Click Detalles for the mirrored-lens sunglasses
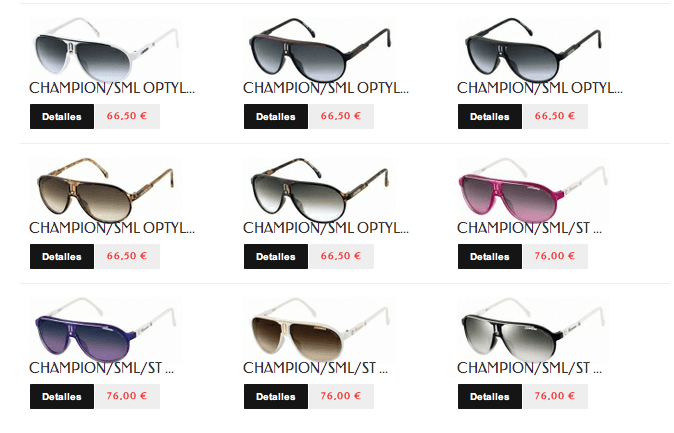The height and width of the screenshot is (433, 674). click(x=490, y=396)
